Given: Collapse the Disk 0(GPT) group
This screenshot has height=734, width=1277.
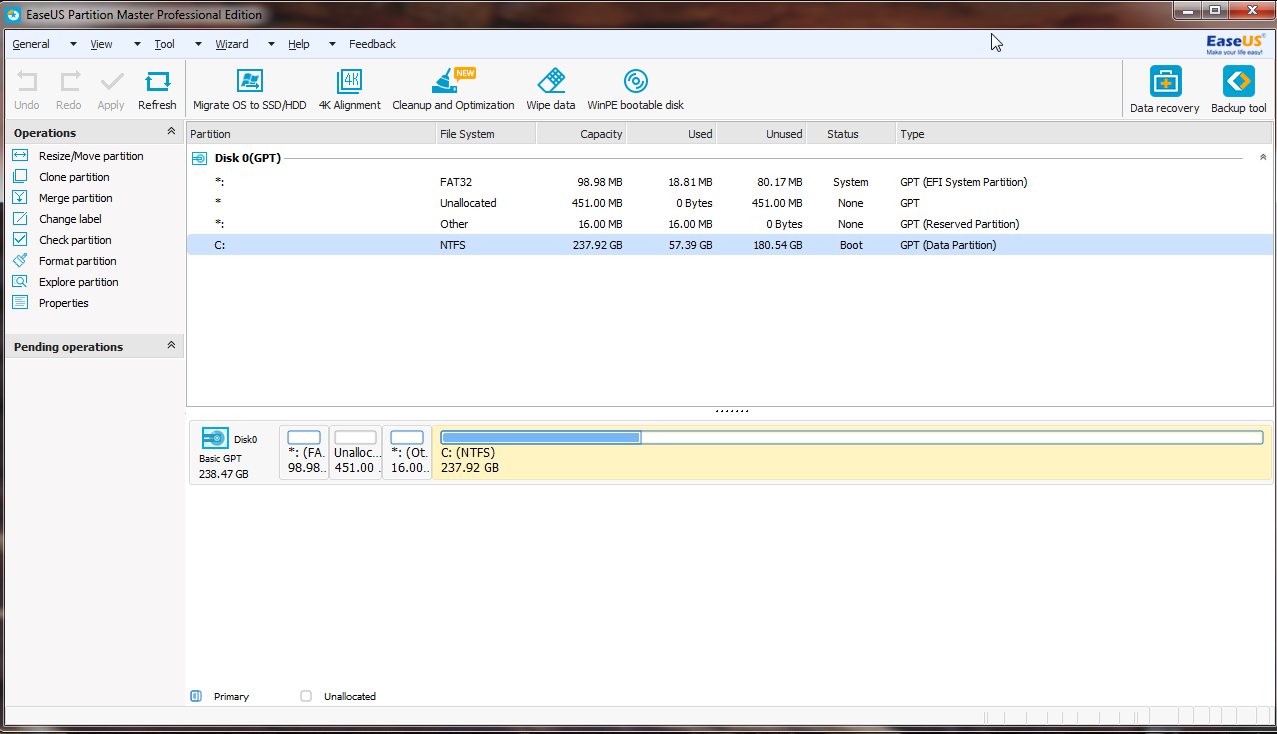Looking at the screenshot, I should pos(1262,158).
